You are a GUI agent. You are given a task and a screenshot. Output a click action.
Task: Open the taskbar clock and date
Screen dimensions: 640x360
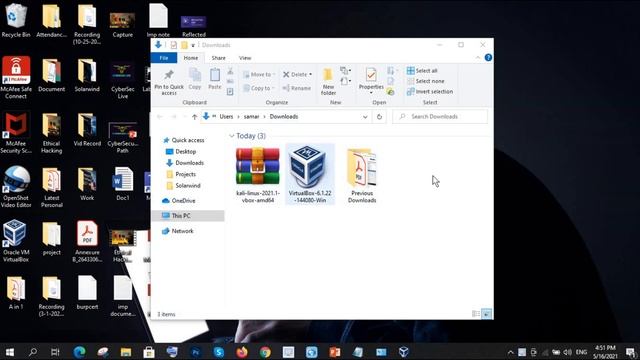coord(605,352)
